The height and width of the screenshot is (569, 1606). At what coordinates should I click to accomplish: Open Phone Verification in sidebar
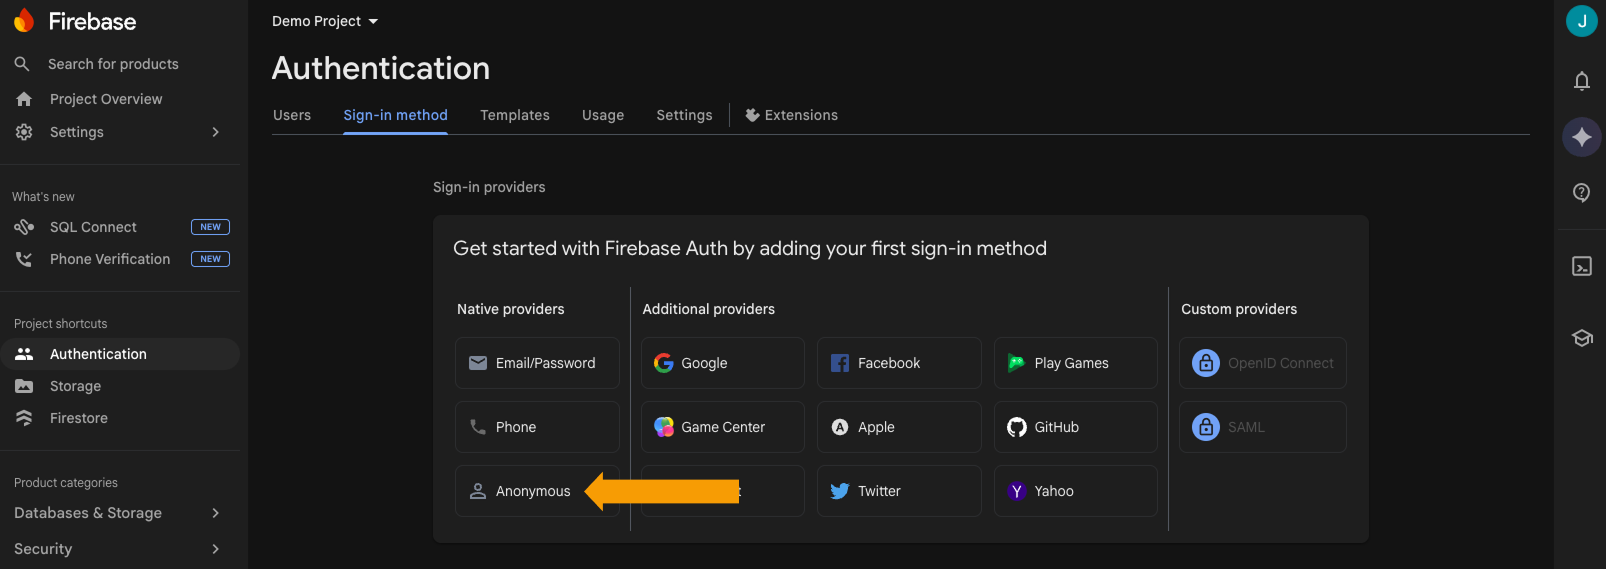pyautogui.click(x=120, y=259)
